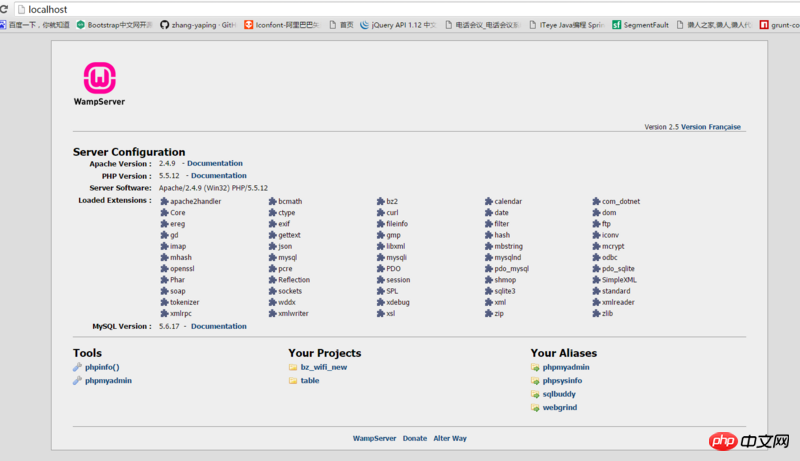The width and height of the screenshot is (800, 461).
Task: Click the alias folder icon beside phpmyadmin
Action: [x=535, y=367]
